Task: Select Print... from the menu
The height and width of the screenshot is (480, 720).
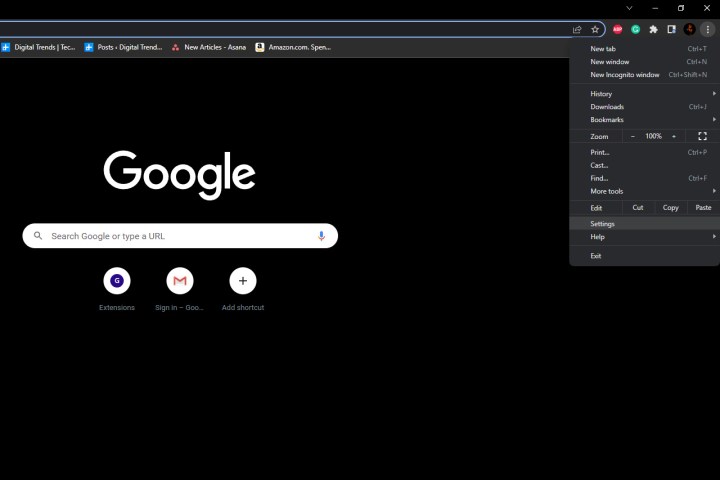Action: point(645,152)
